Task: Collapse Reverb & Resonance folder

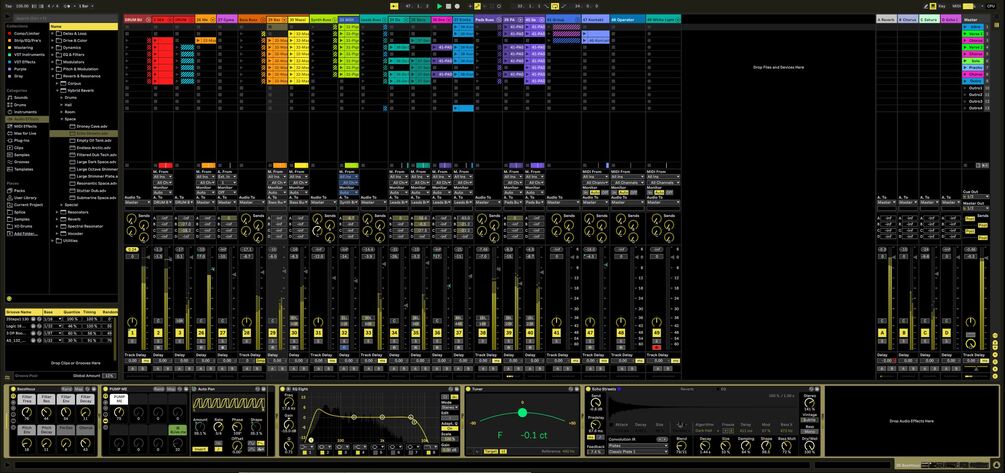Action: coord(53,76)
